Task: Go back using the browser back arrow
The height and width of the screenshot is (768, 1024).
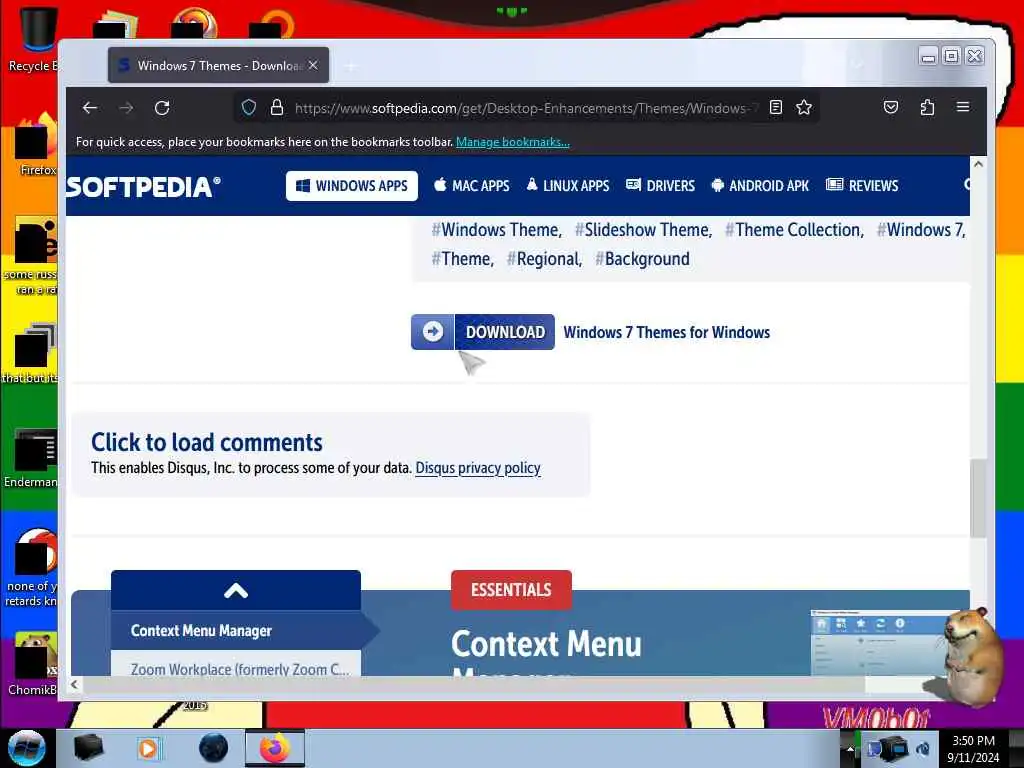Action: pos(90,108)
